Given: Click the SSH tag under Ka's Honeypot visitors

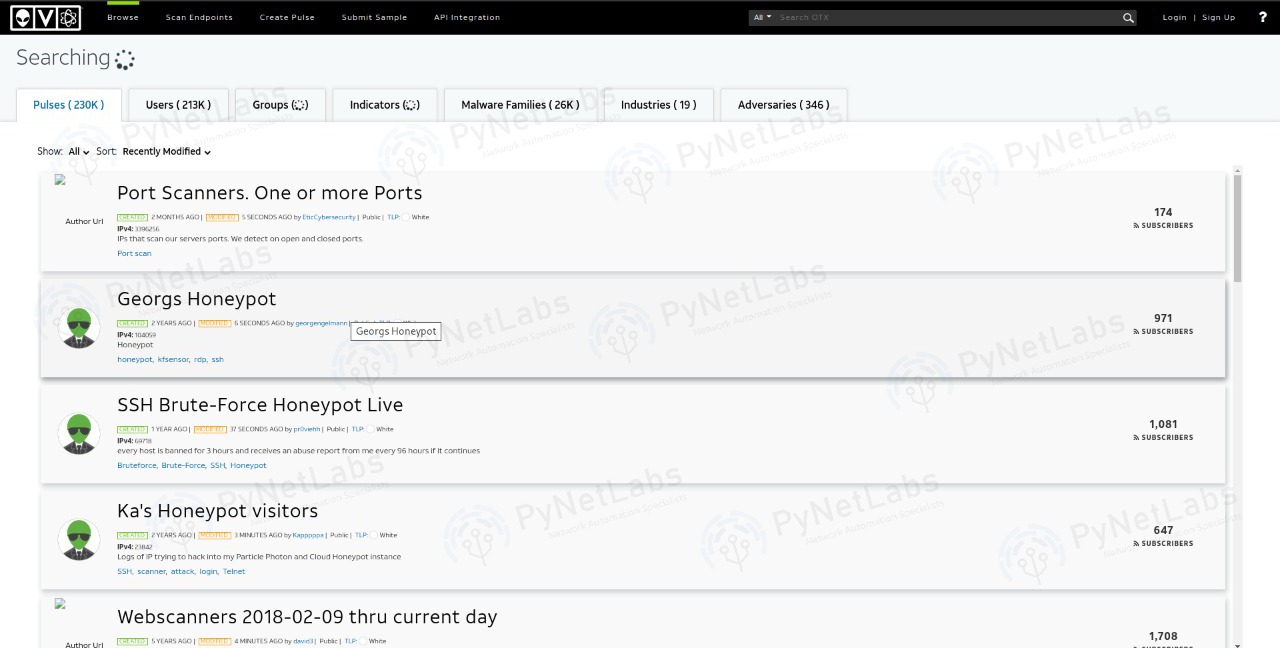Looking at the screenshot, I should [x=124, y=572].
